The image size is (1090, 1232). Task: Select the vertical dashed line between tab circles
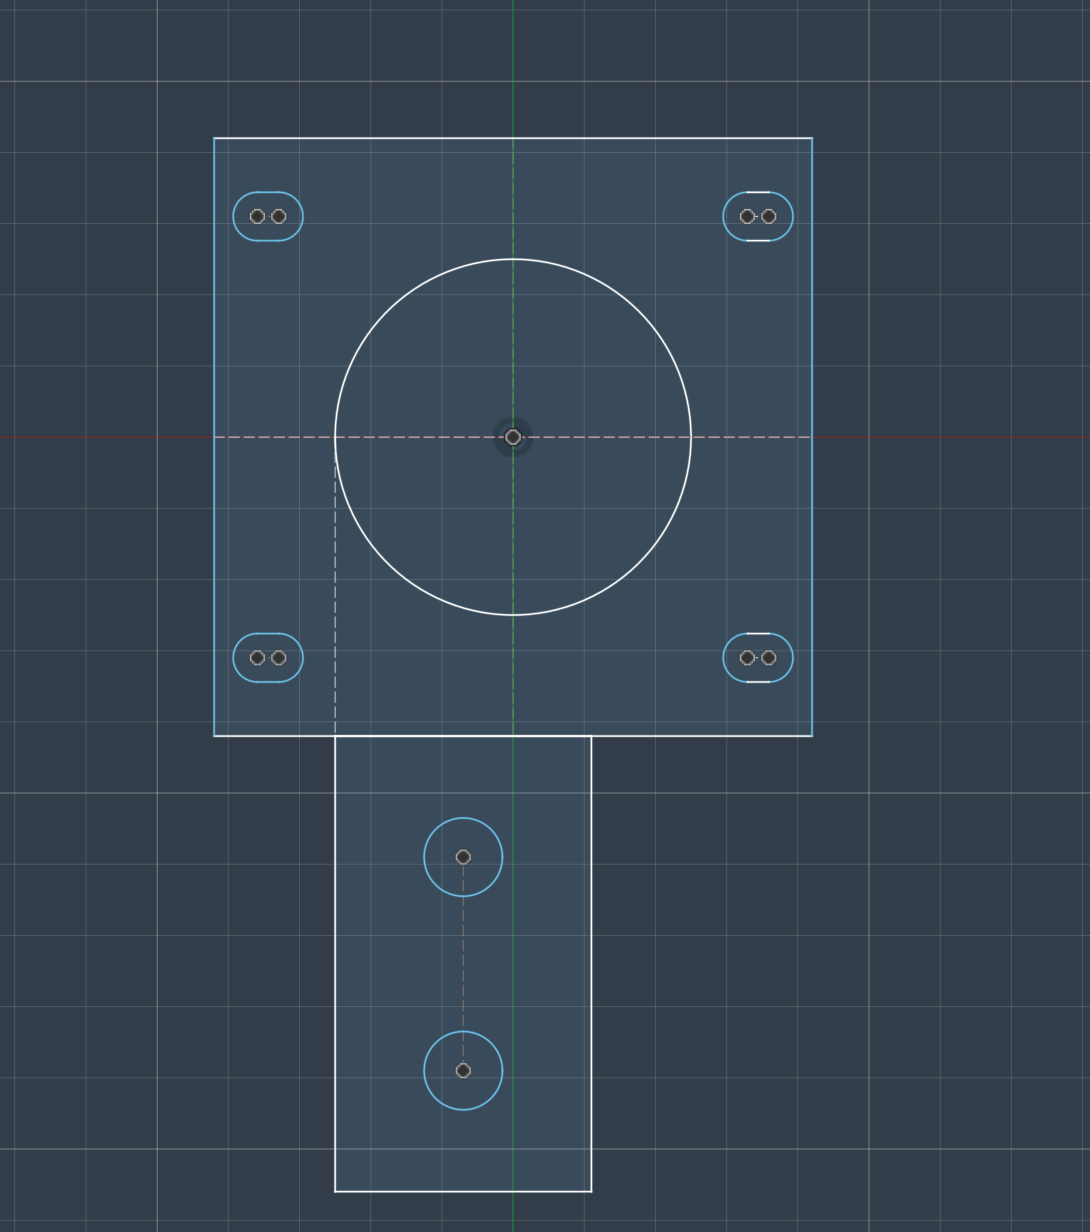click(463, 960)
